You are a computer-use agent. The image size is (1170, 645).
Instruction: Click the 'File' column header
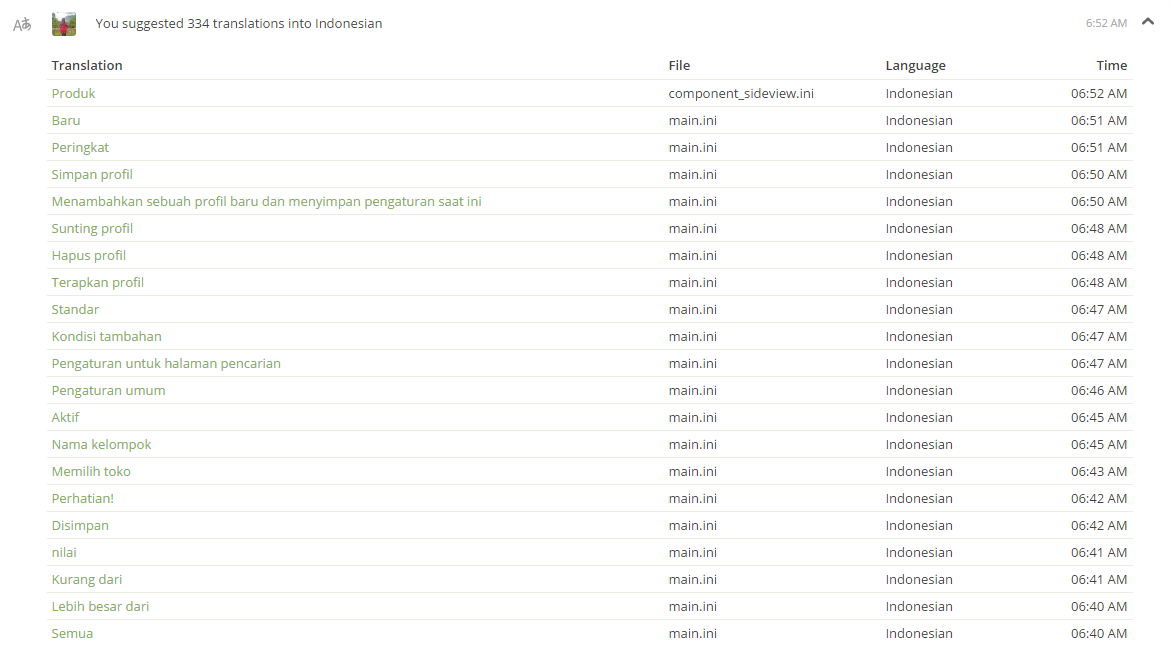click(x=679, y=65)
